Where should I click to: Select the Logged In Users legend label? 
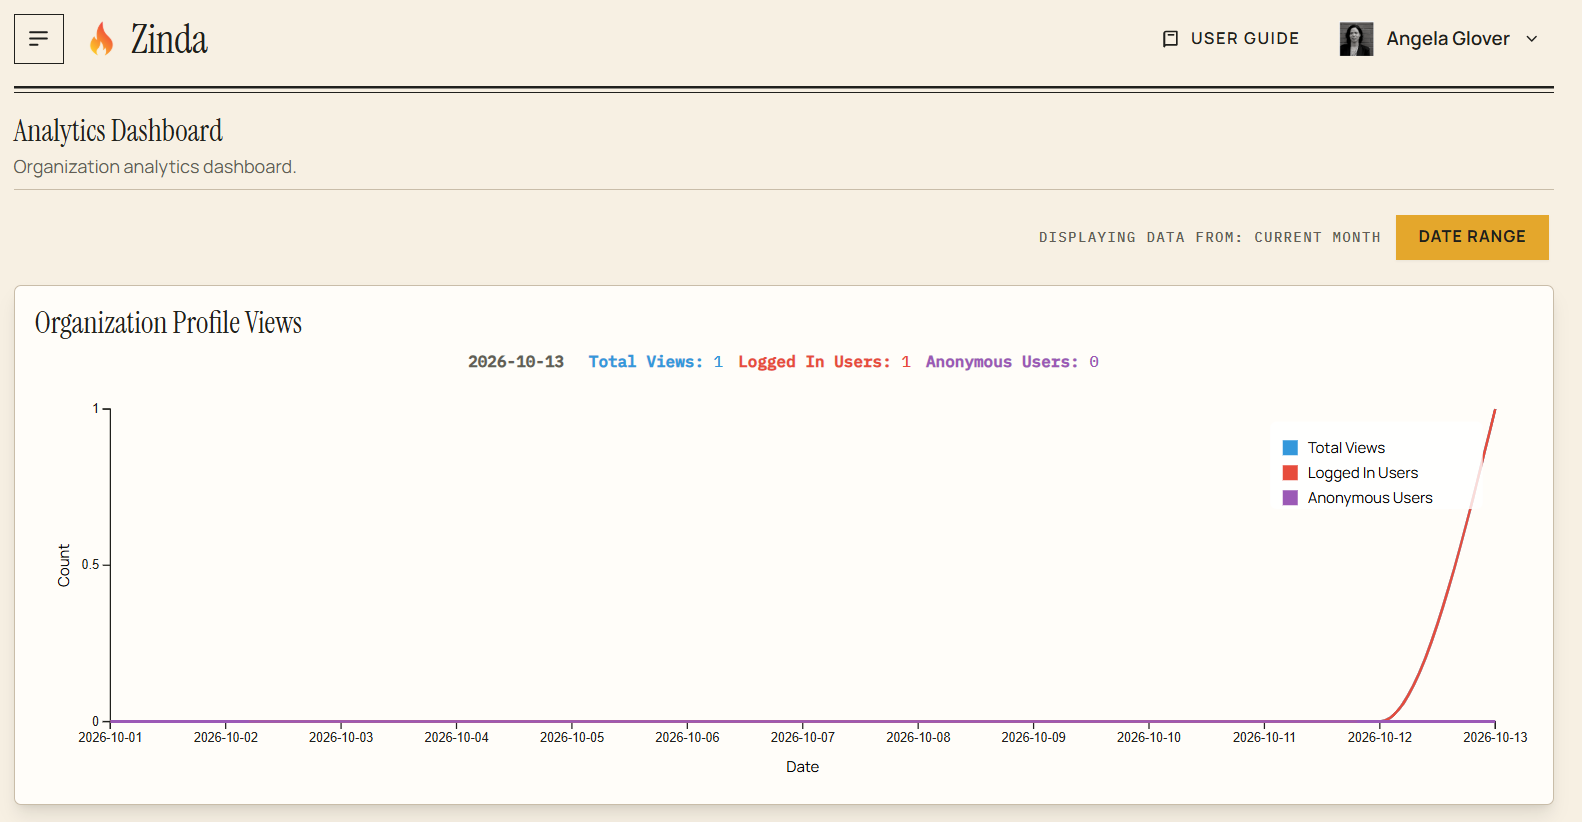click(1363, 473)
